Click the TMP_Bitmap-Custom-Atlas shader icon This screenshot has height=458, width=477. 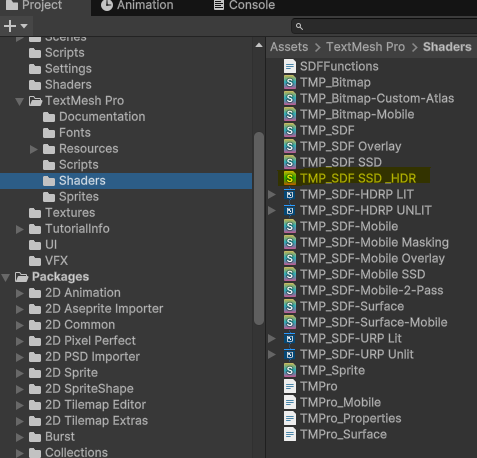tap(290, 98)
